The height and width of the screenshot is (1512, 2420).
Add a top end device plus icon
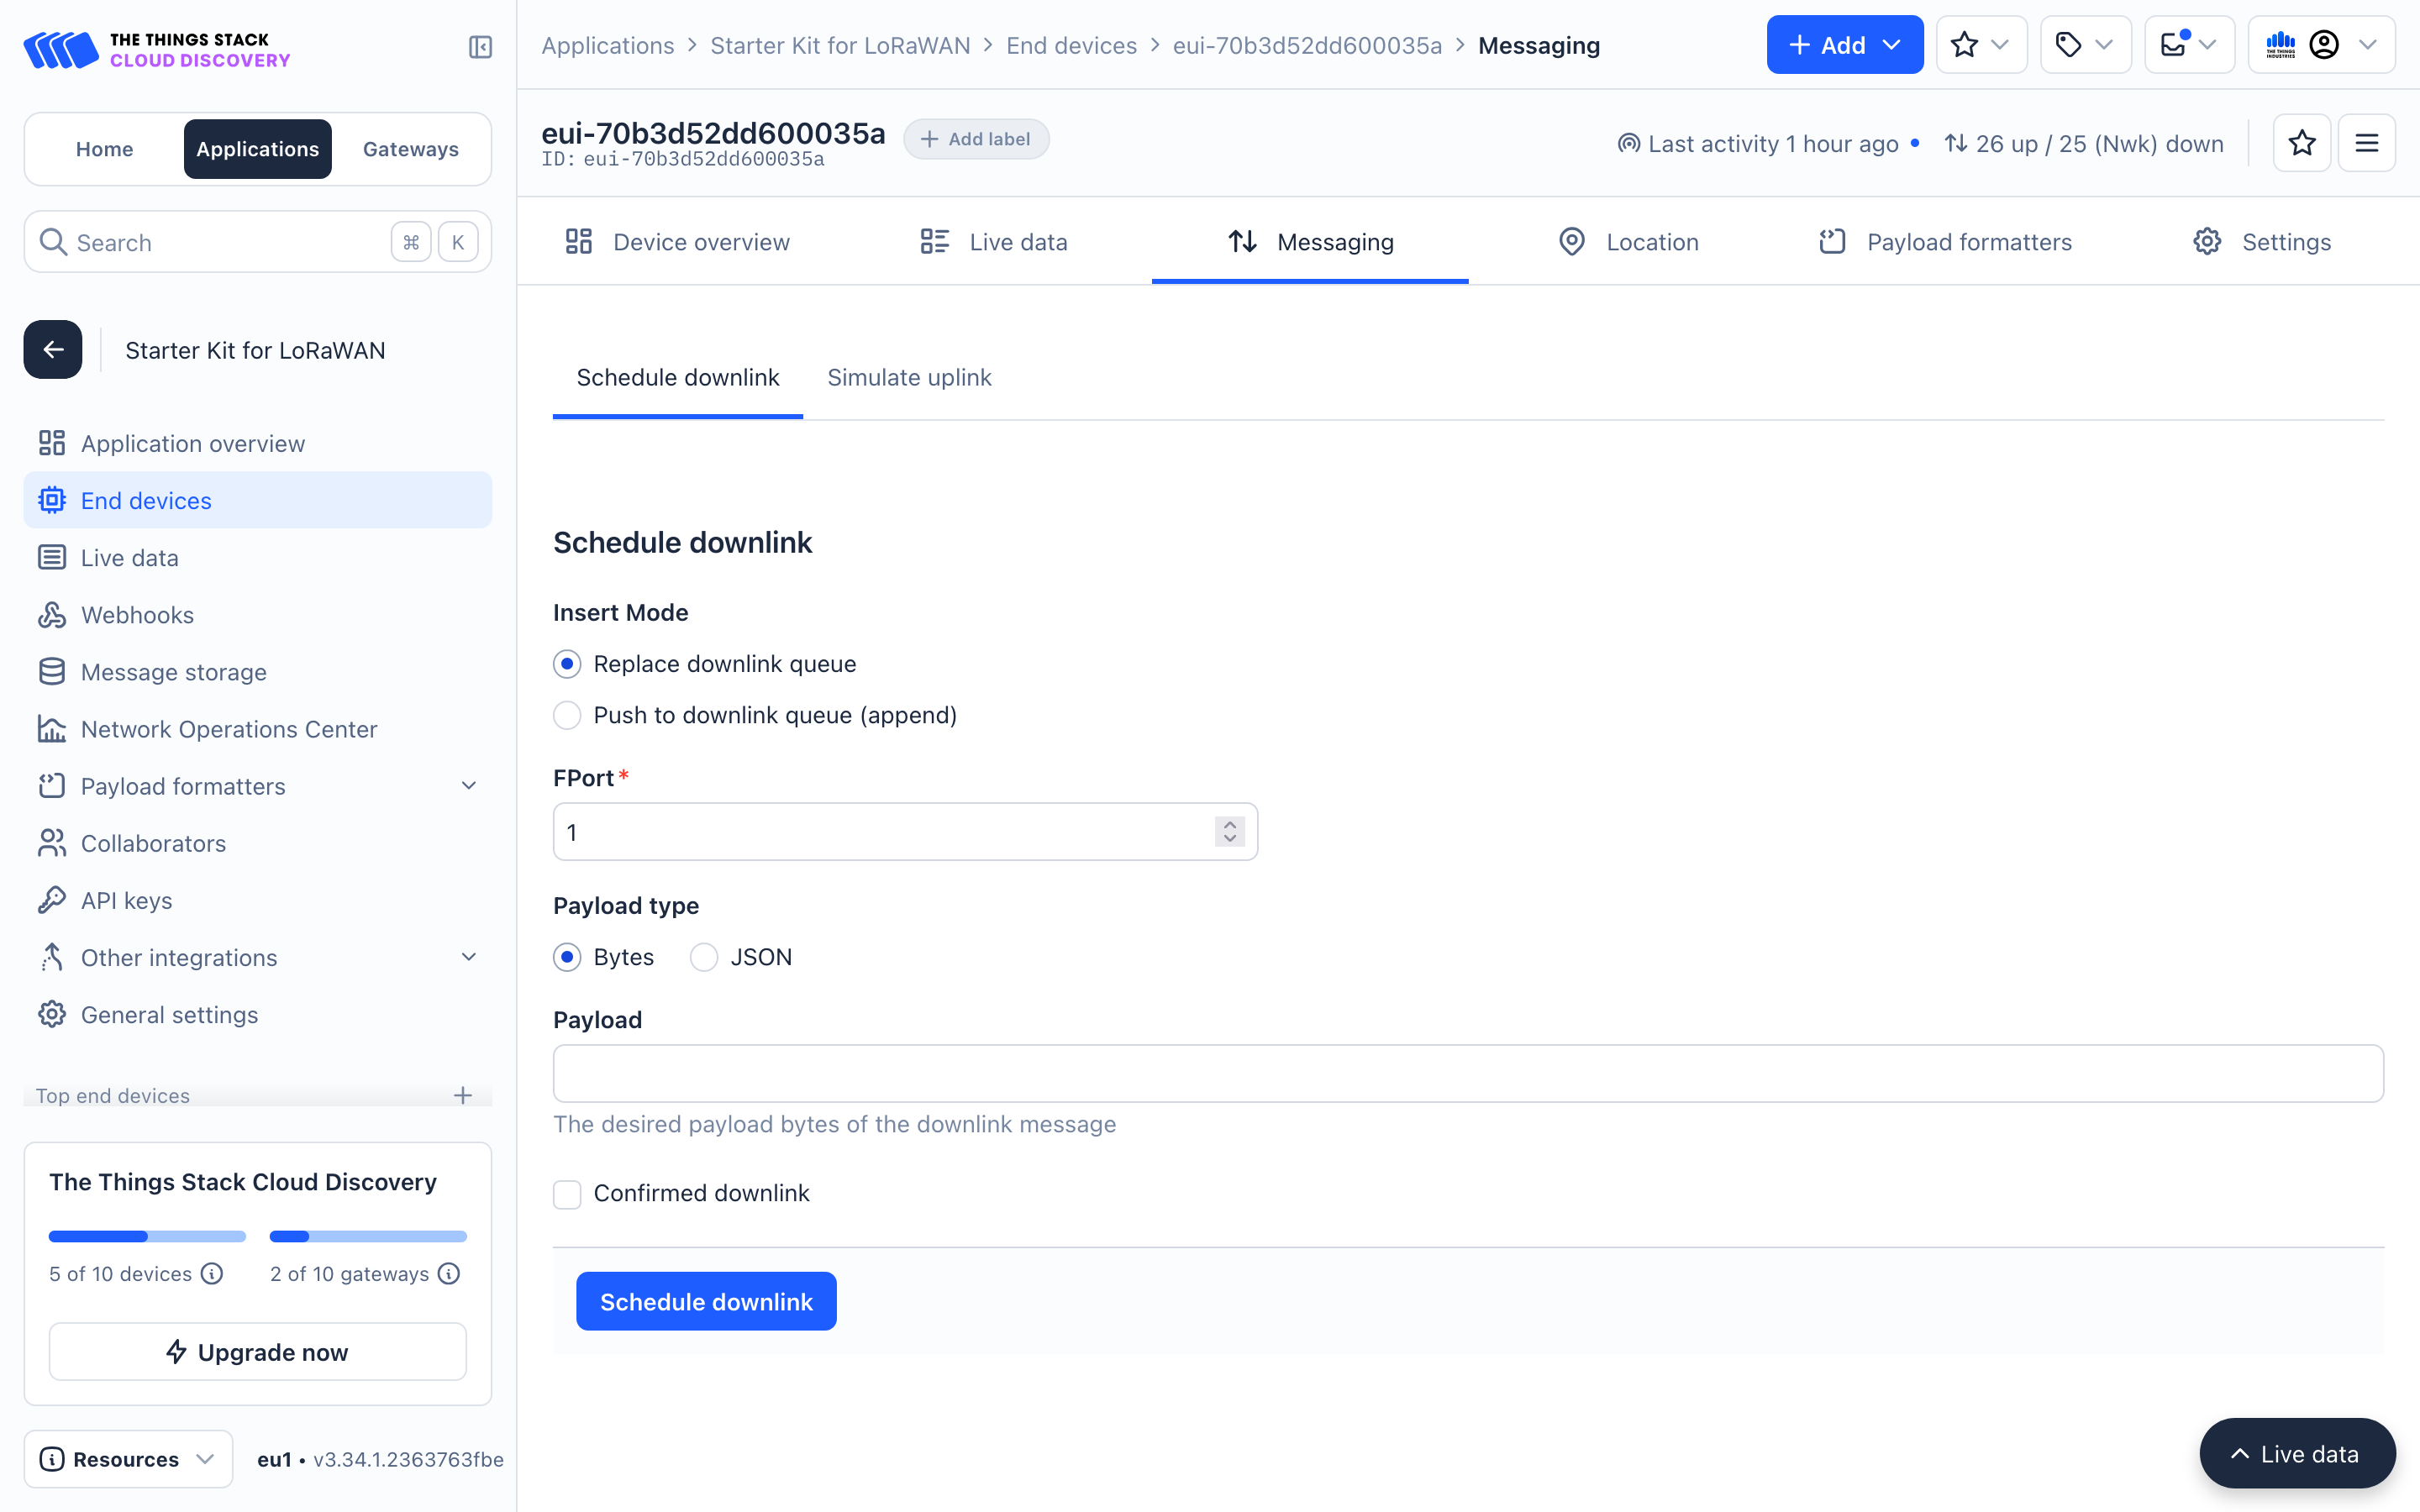pyautogui.click(x=462, y=1095)
